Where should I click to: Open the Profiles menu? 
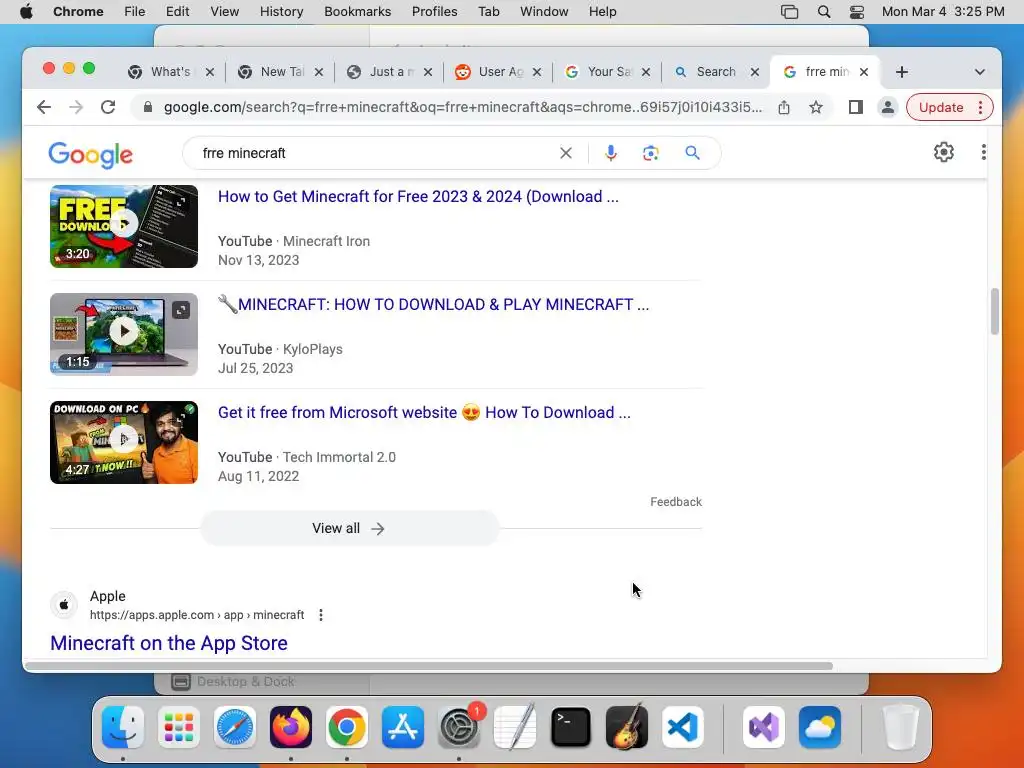(434, 12)
